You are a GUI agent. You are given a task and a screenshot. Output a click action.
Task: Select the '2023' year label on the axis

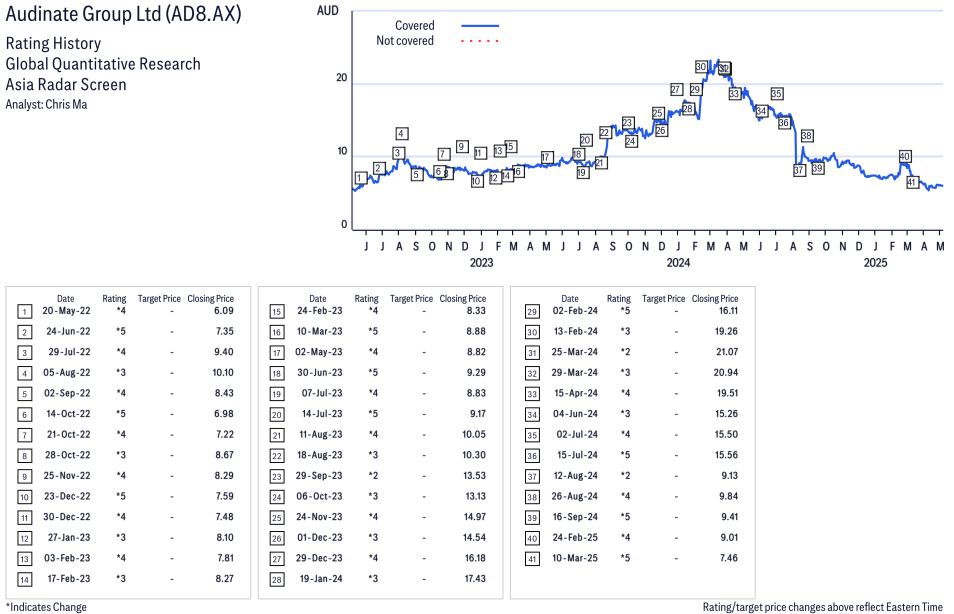[x=481, y=262]
